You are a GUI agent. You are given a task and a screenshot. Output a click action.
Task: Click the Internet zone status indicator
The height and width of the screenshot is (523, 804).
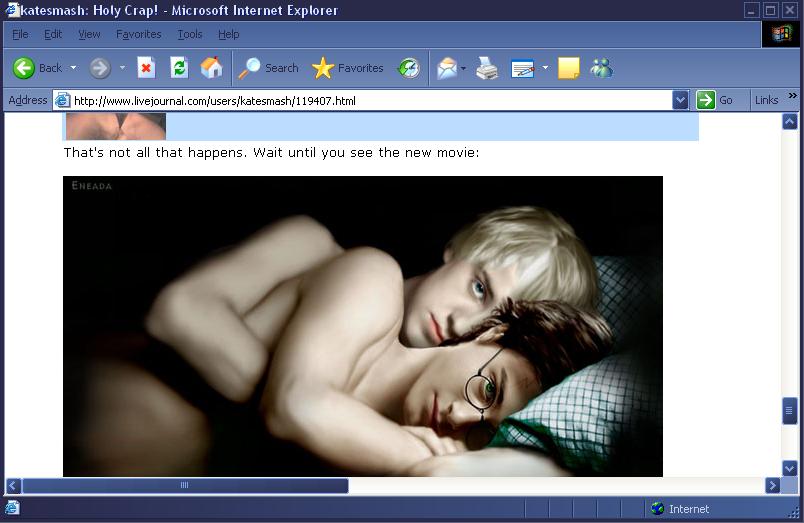[x=680, y=509]
